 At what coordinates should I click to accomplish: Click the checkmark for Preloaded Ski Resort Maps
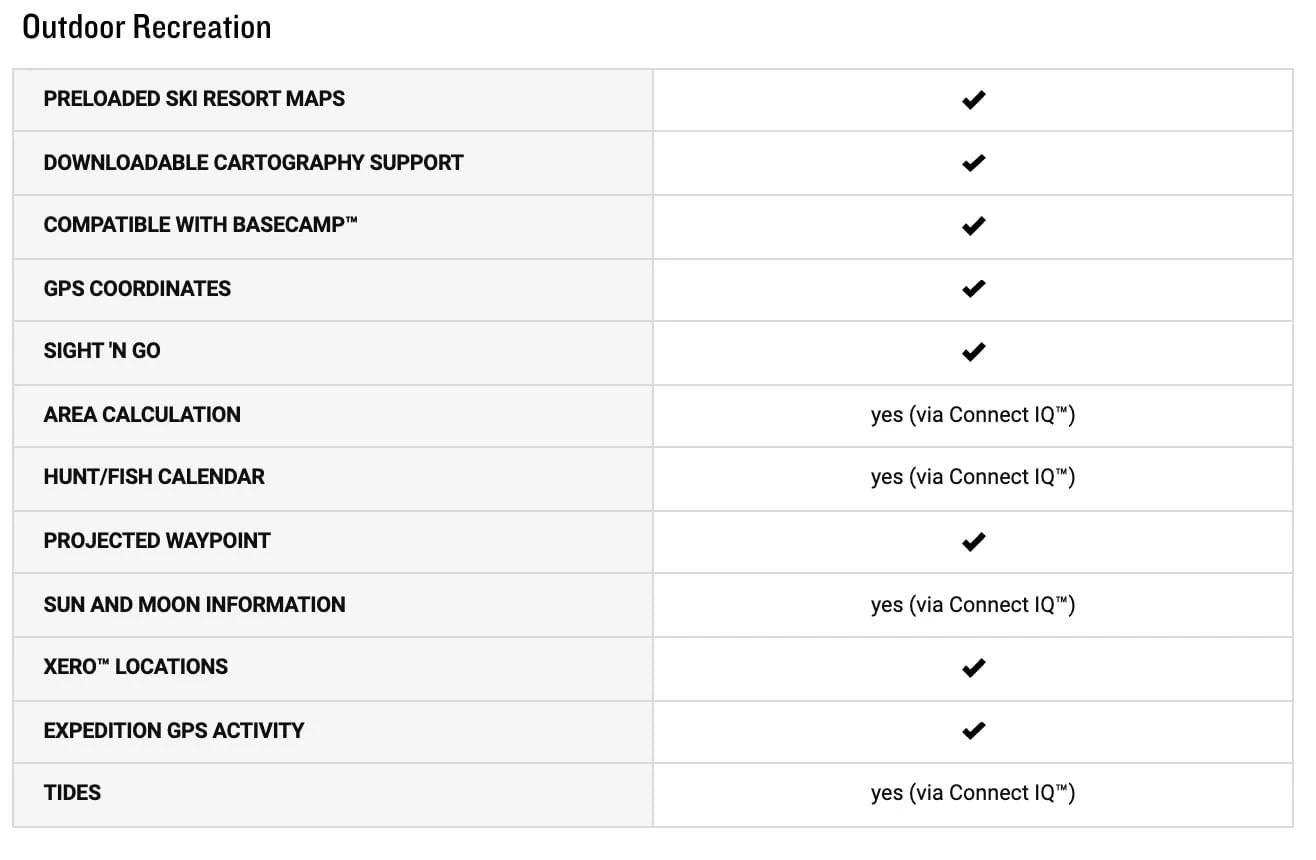click(x=973, y=99)
